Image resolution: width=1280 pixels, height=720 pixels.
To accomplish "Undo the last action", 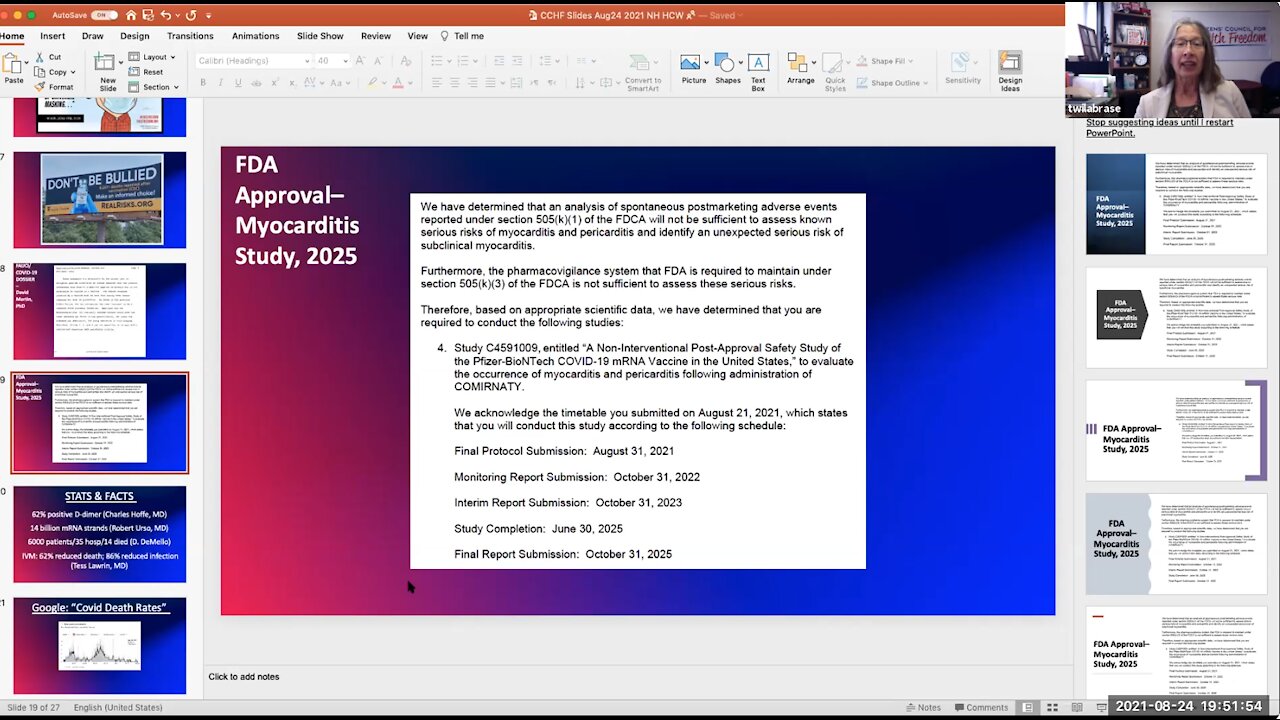I will (166, 15).
